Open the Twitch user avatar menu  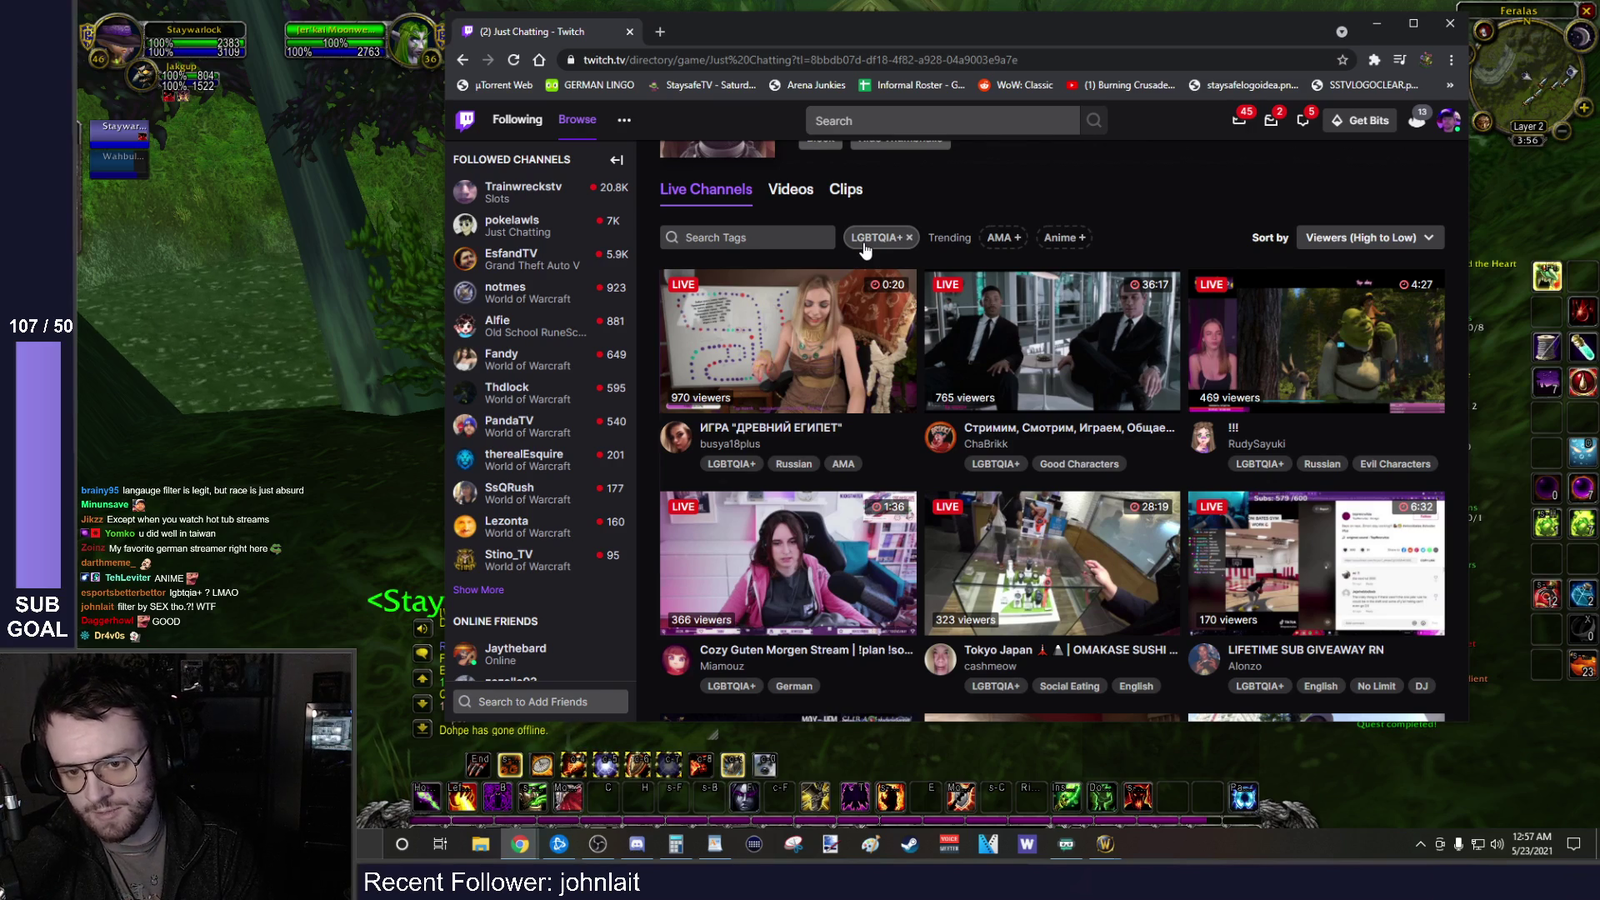coord(1448,121)
